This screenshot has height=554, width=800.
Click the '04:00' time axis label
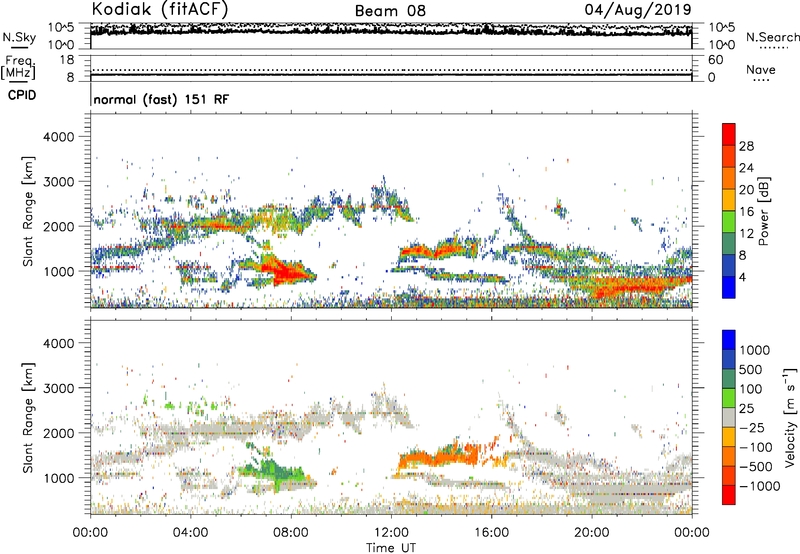[x=190, y=533]
